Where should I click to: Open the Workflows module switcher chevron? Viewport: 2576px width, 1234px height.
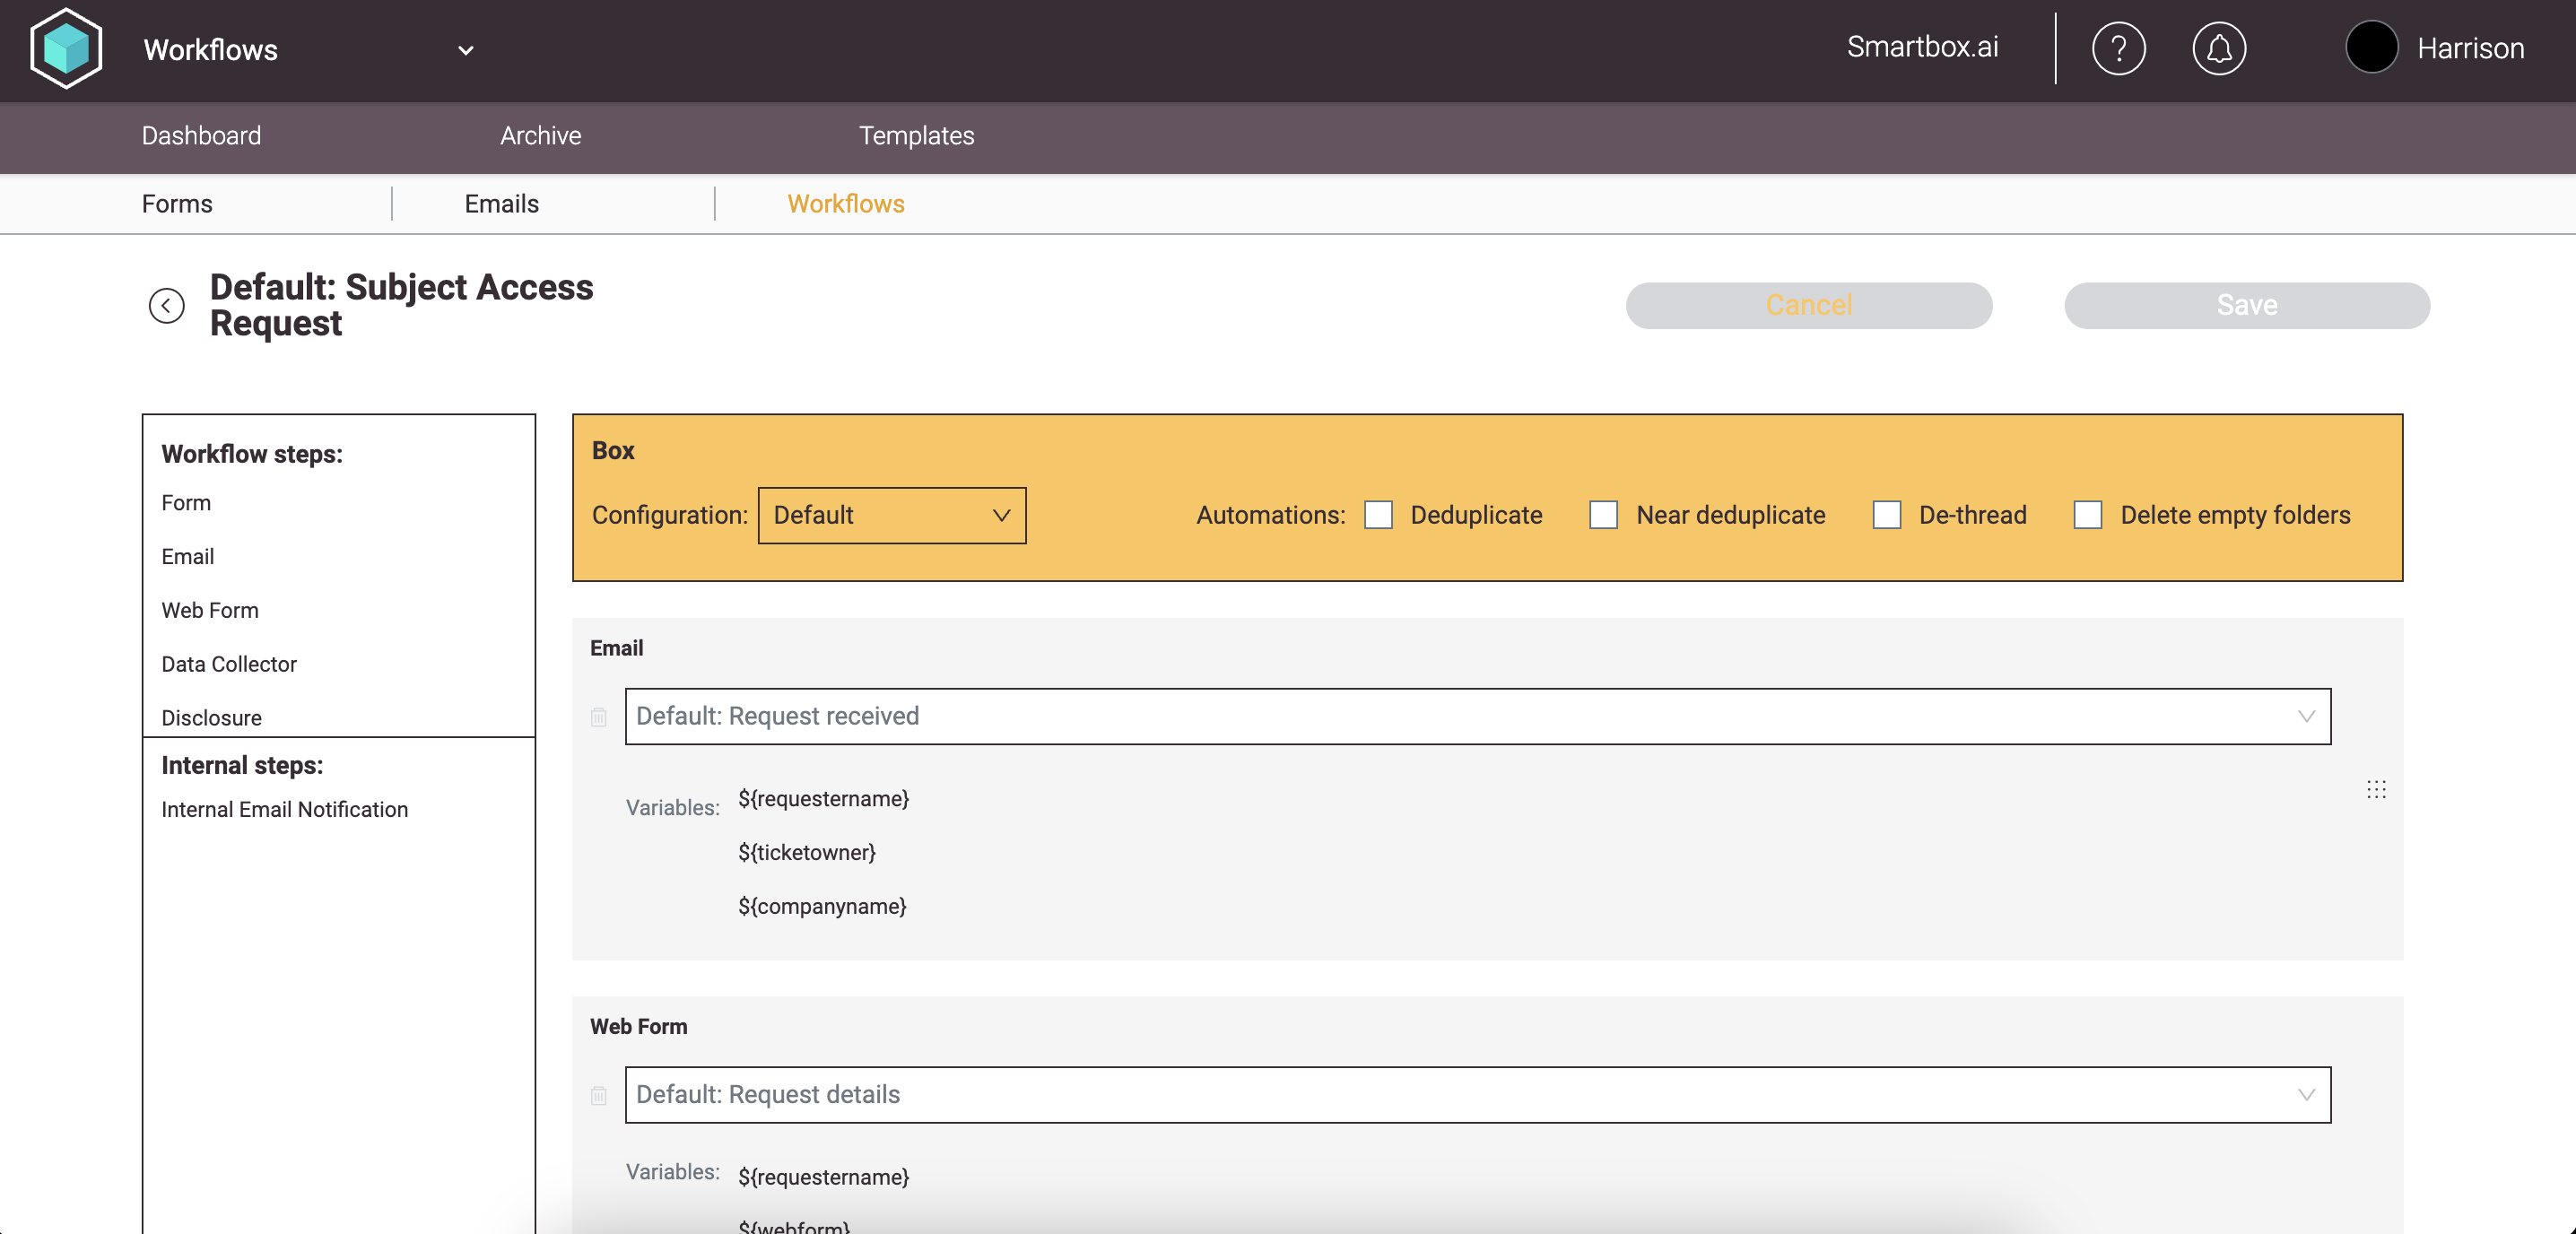pos(465,50)
